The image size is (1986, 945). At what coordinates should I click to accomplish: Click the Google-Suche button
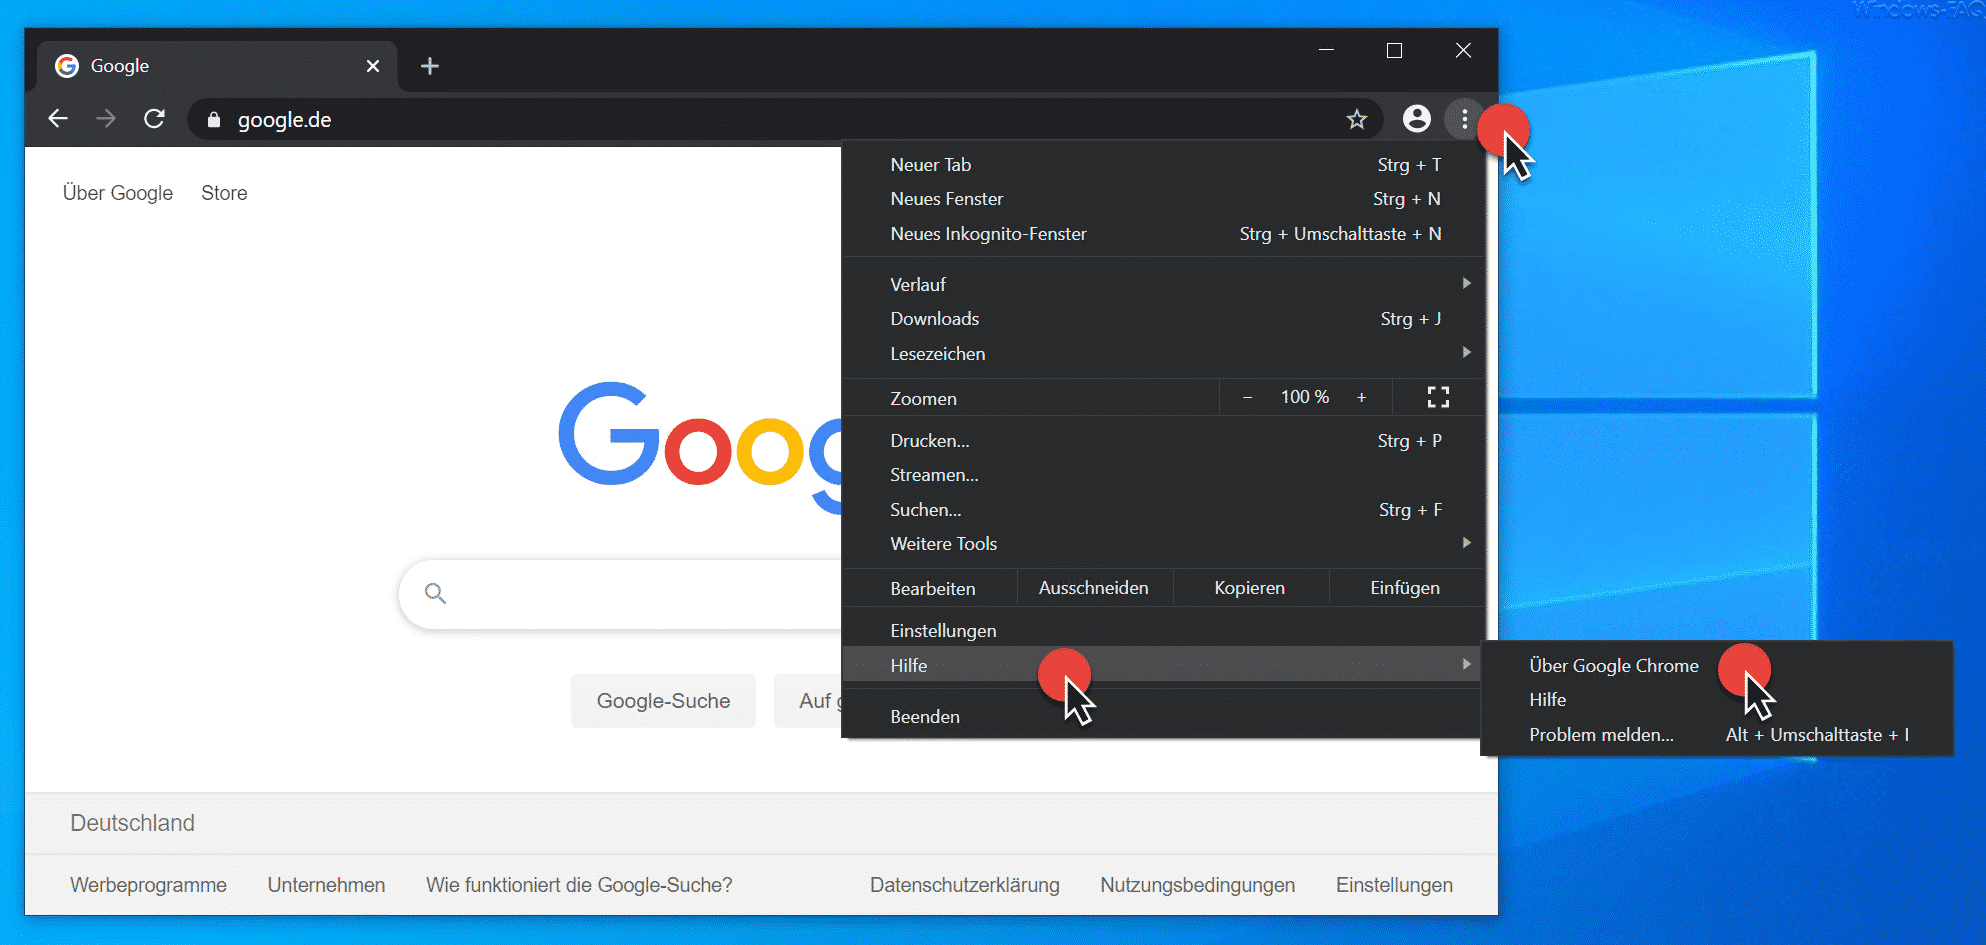[663, 701]
